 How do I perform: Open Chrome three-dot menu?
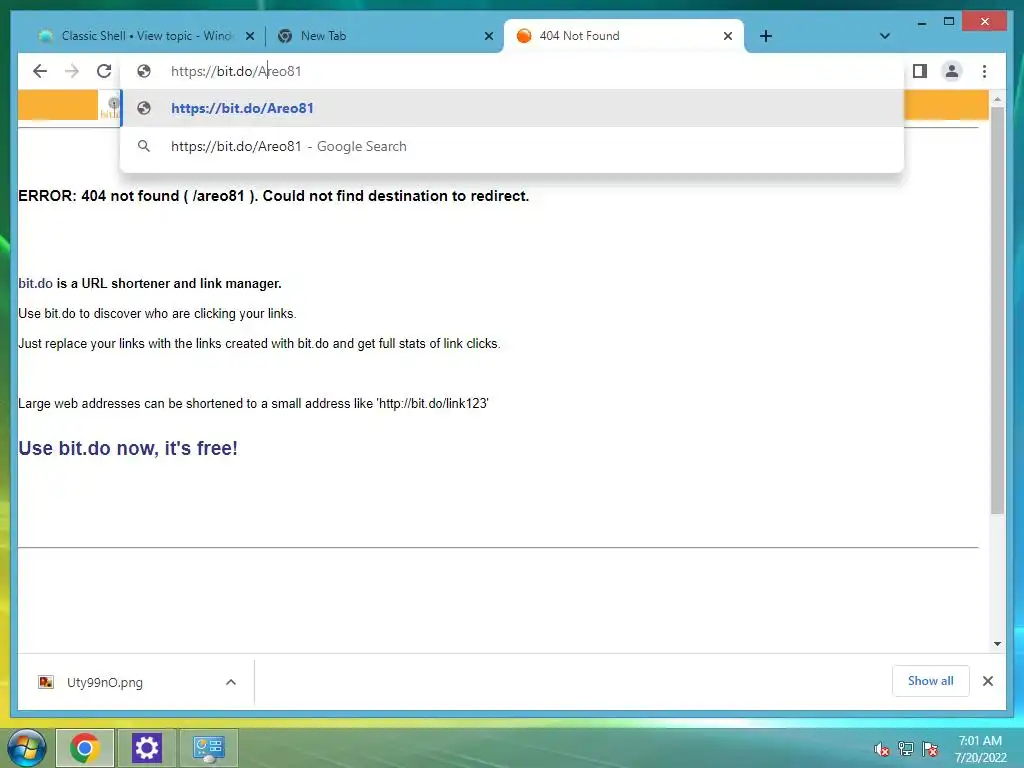984,71
